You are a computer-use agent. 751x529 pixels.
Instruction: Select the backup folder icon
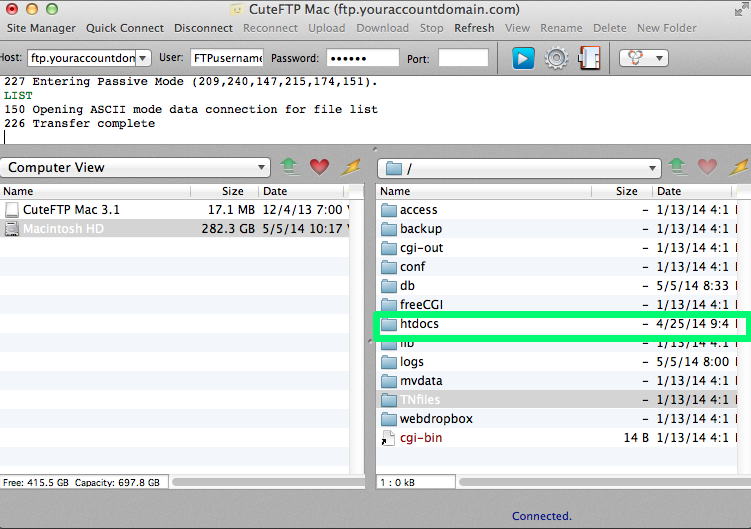(389, 229)
